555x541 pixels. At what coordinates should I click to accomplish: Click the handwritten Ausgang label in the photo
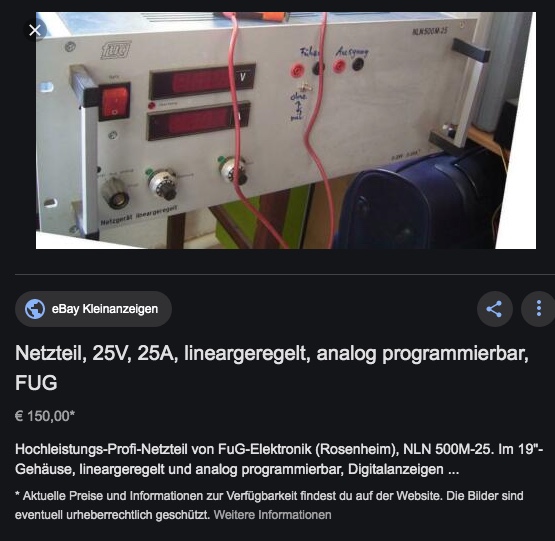click(x=352, y=52)
